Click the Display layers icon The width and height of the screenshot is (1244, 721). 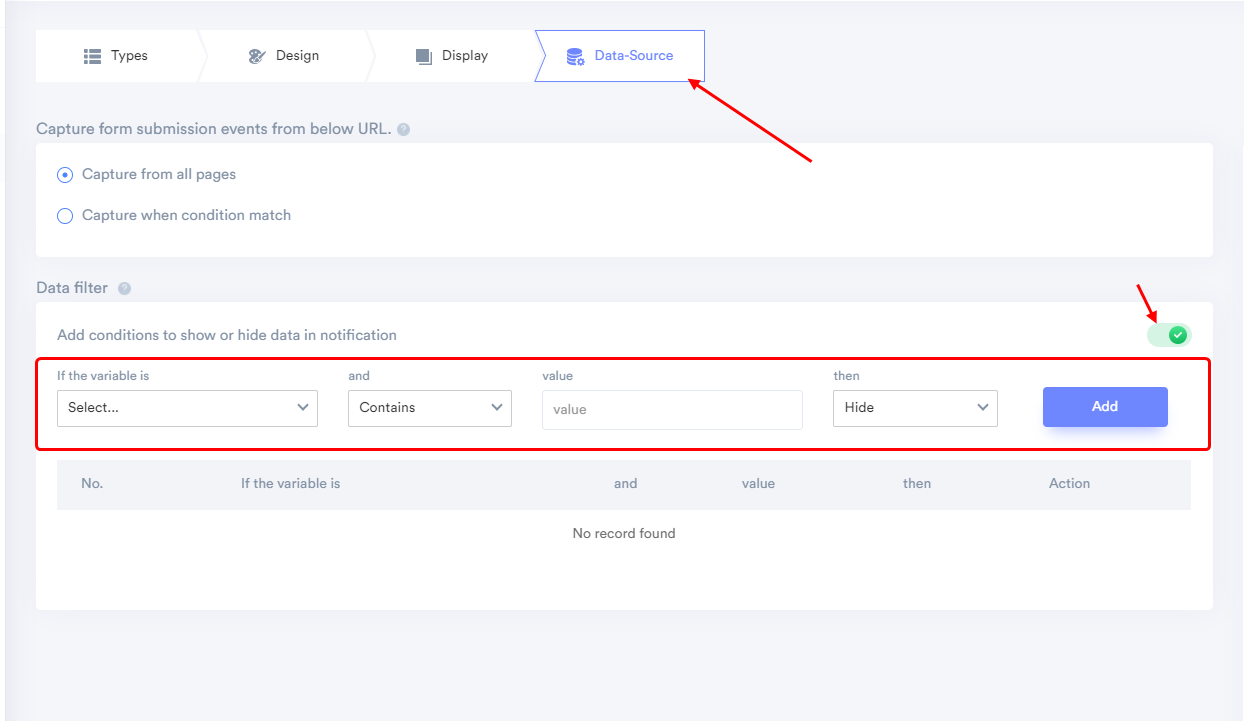tap(424, 56)
